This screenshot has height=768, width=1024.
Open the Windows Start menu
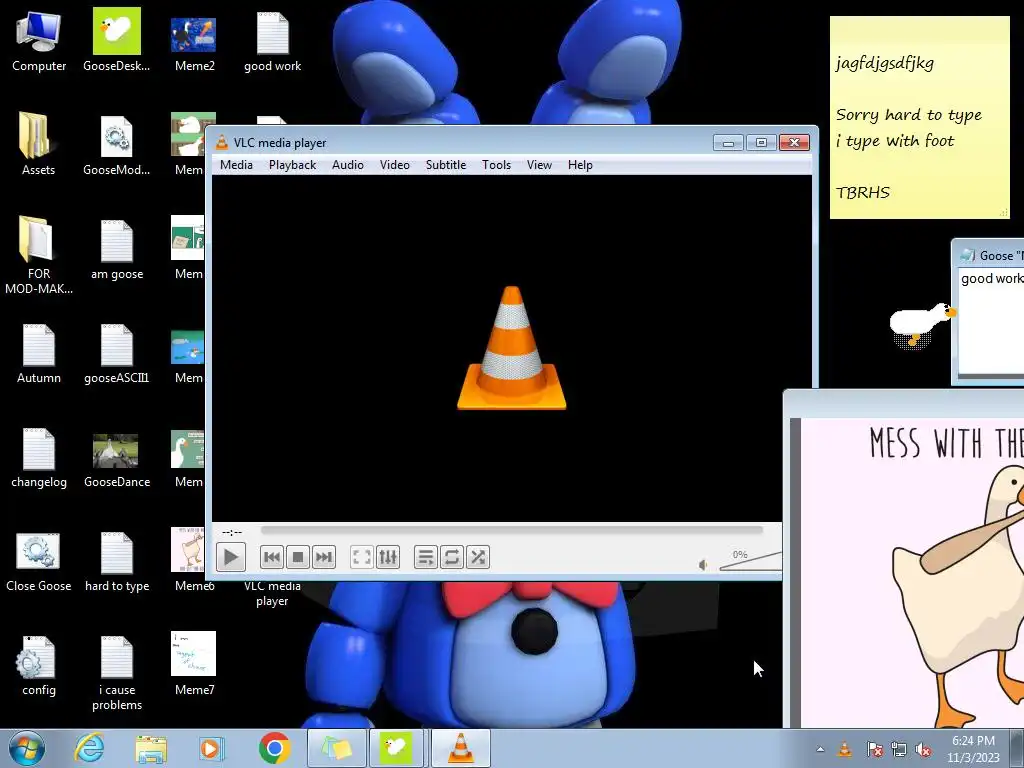[x=27, y=748]
